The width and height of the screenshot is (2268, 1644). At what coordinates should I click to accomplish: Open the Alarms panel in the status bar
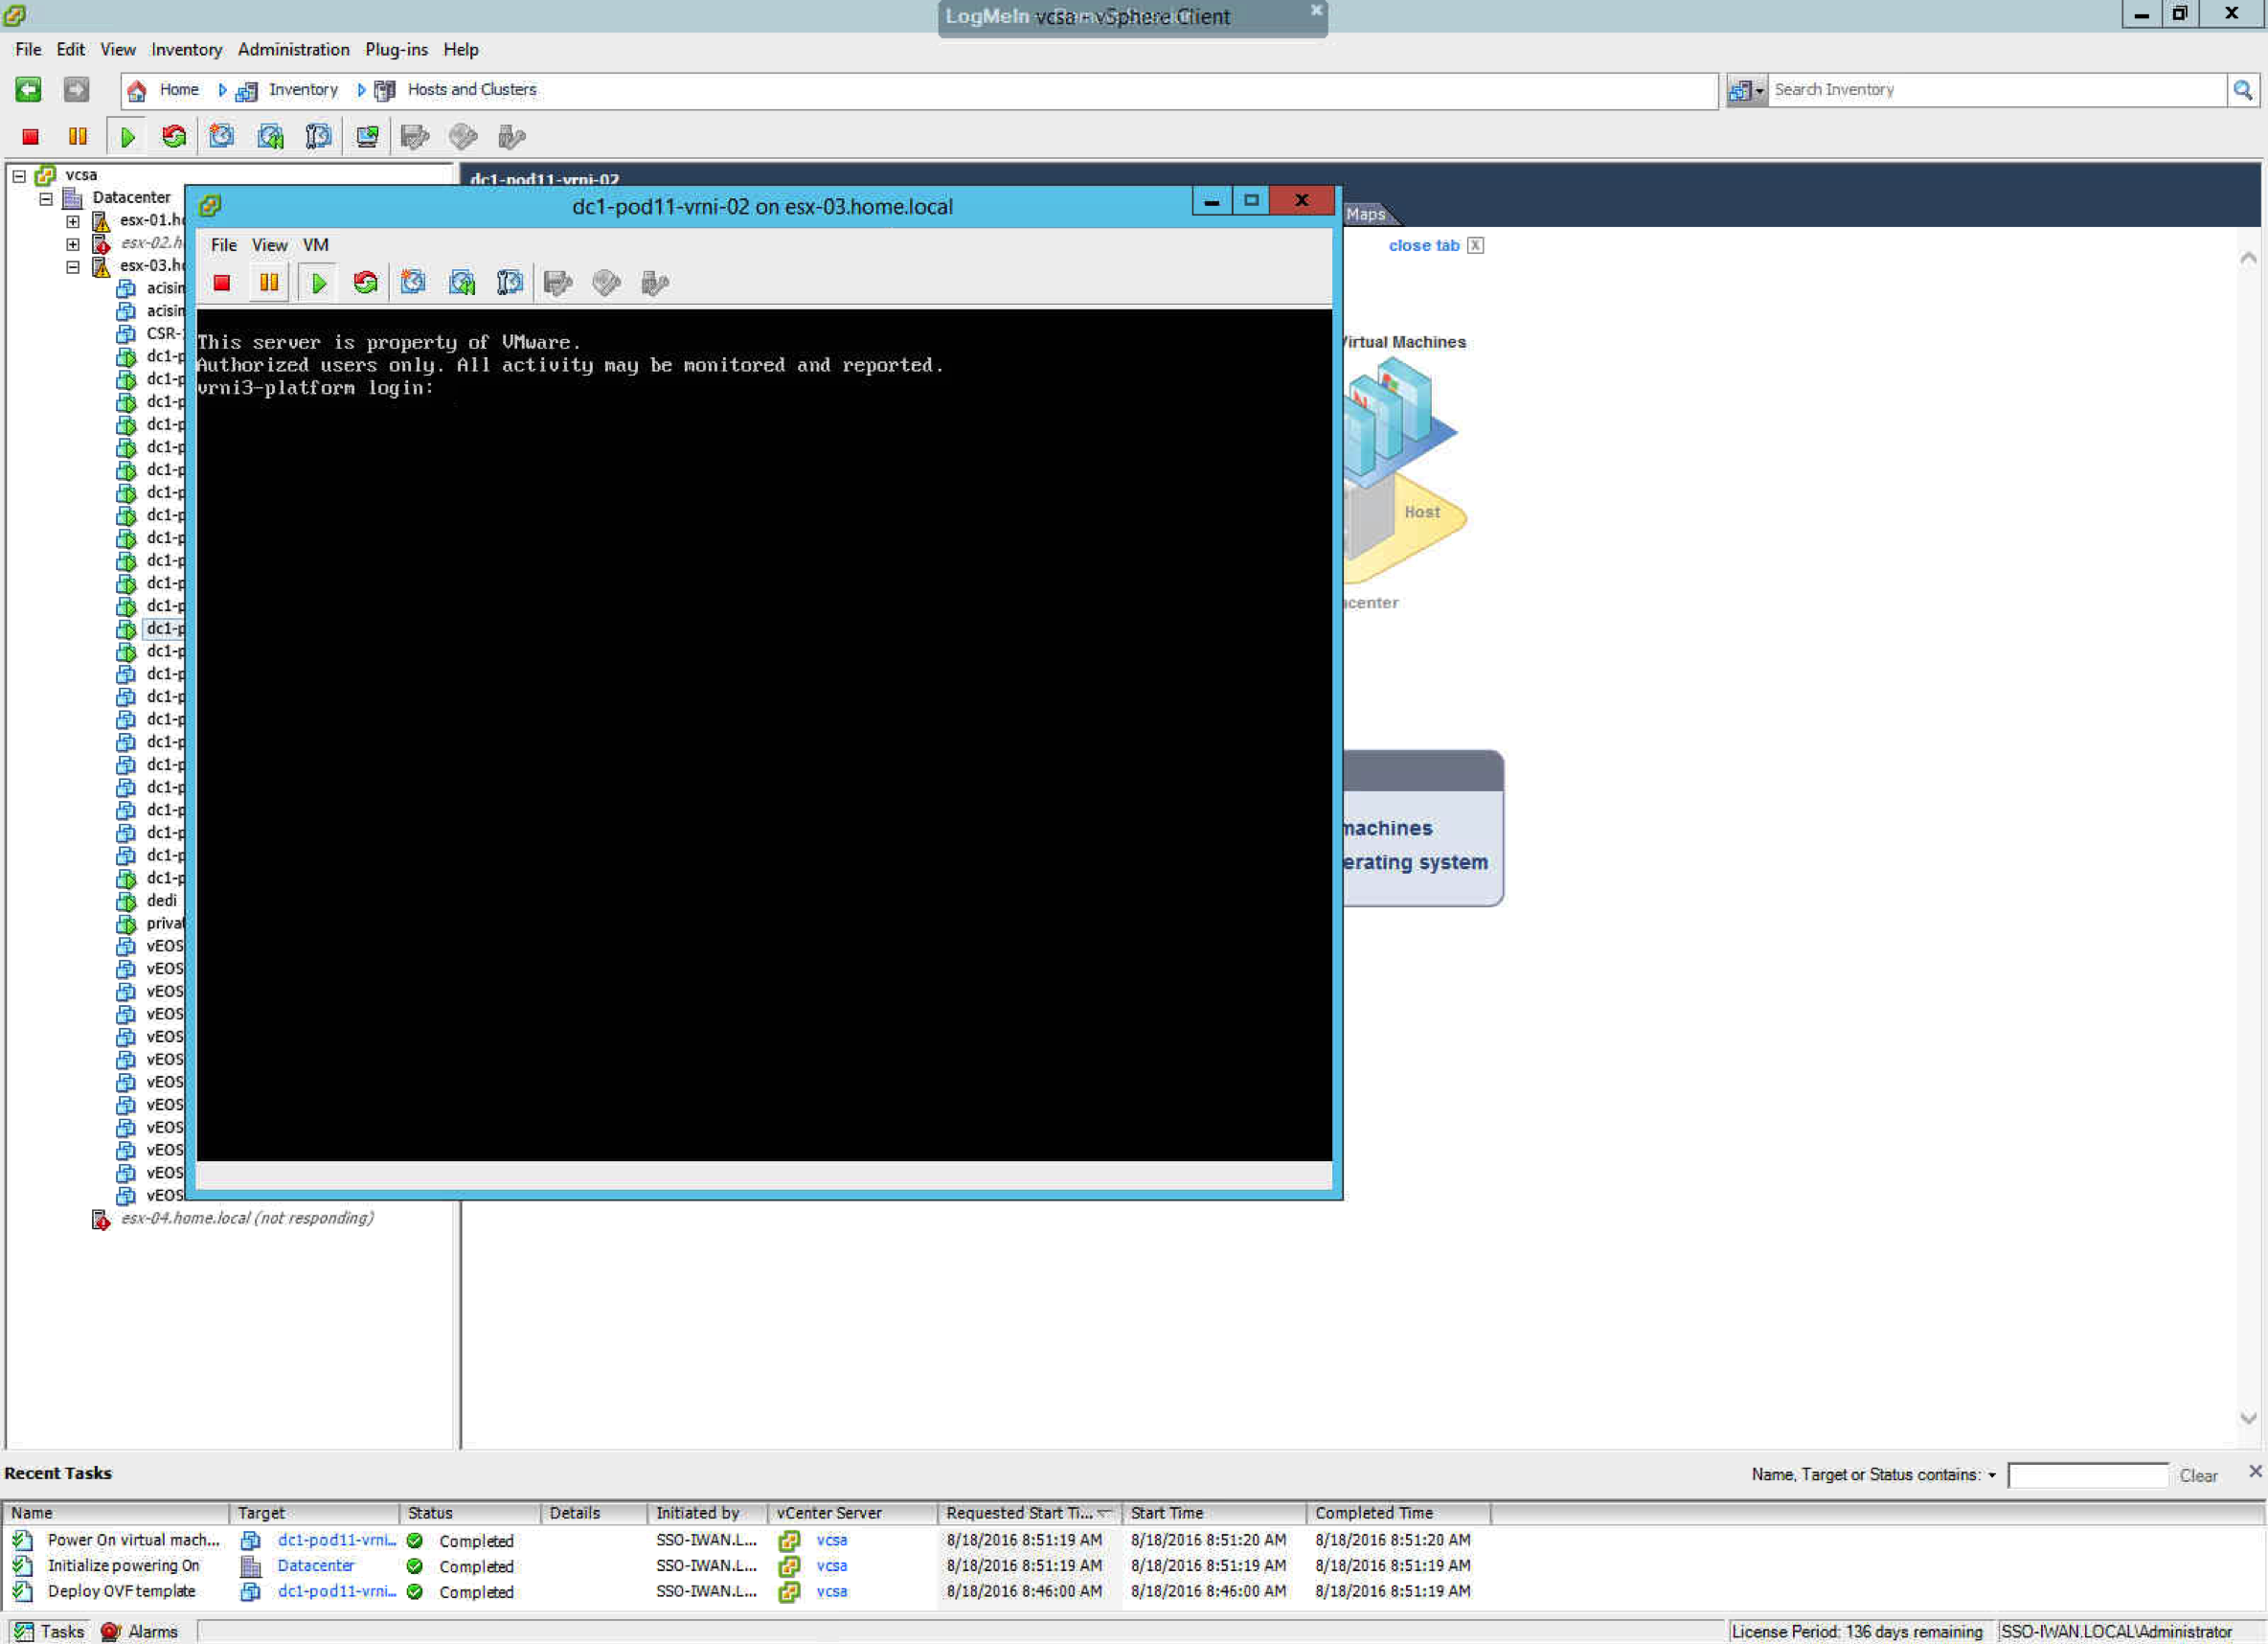point(140,1632)
